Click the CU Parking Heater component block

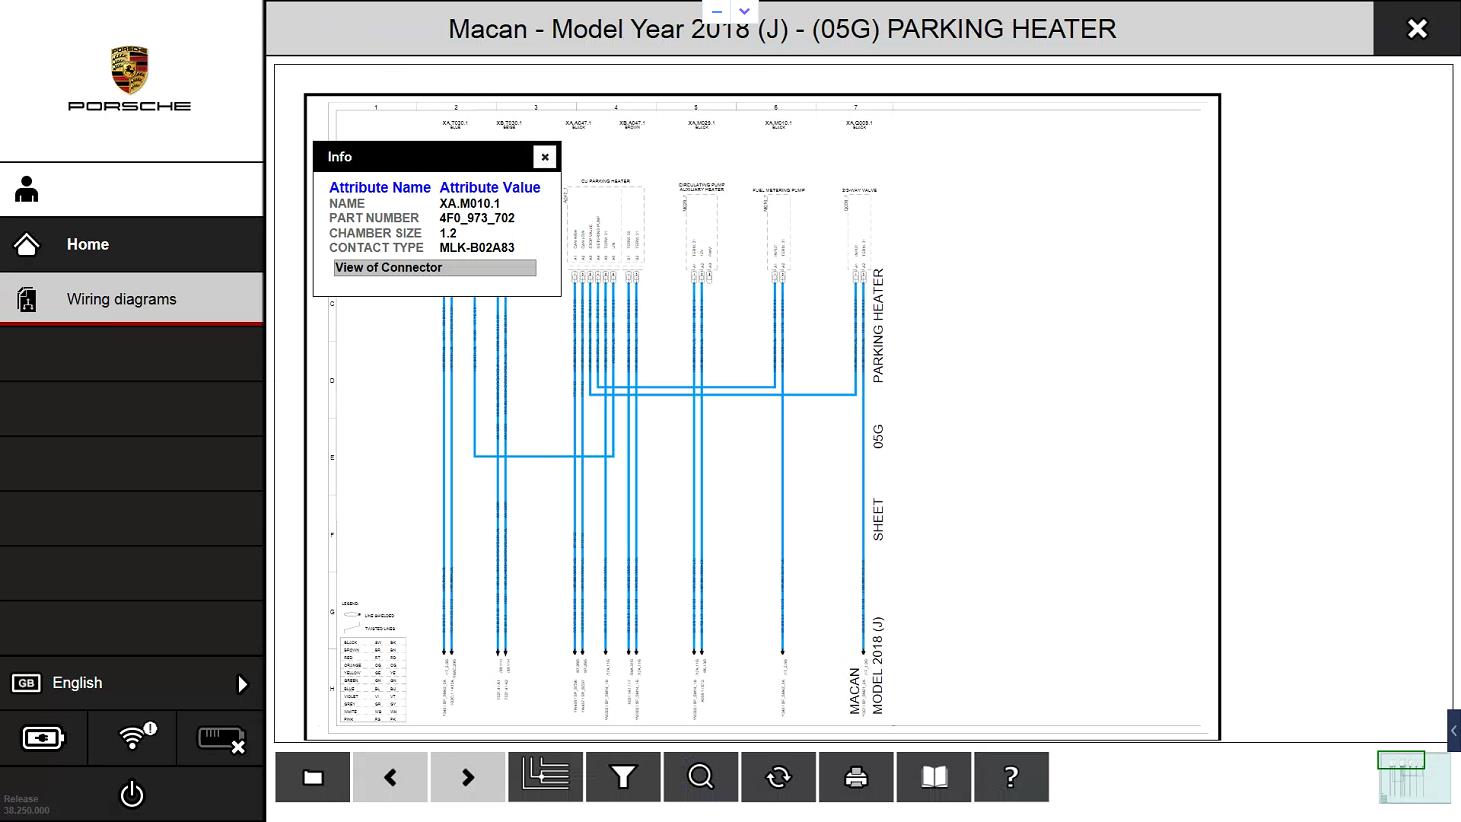click(x=605, y=225)
